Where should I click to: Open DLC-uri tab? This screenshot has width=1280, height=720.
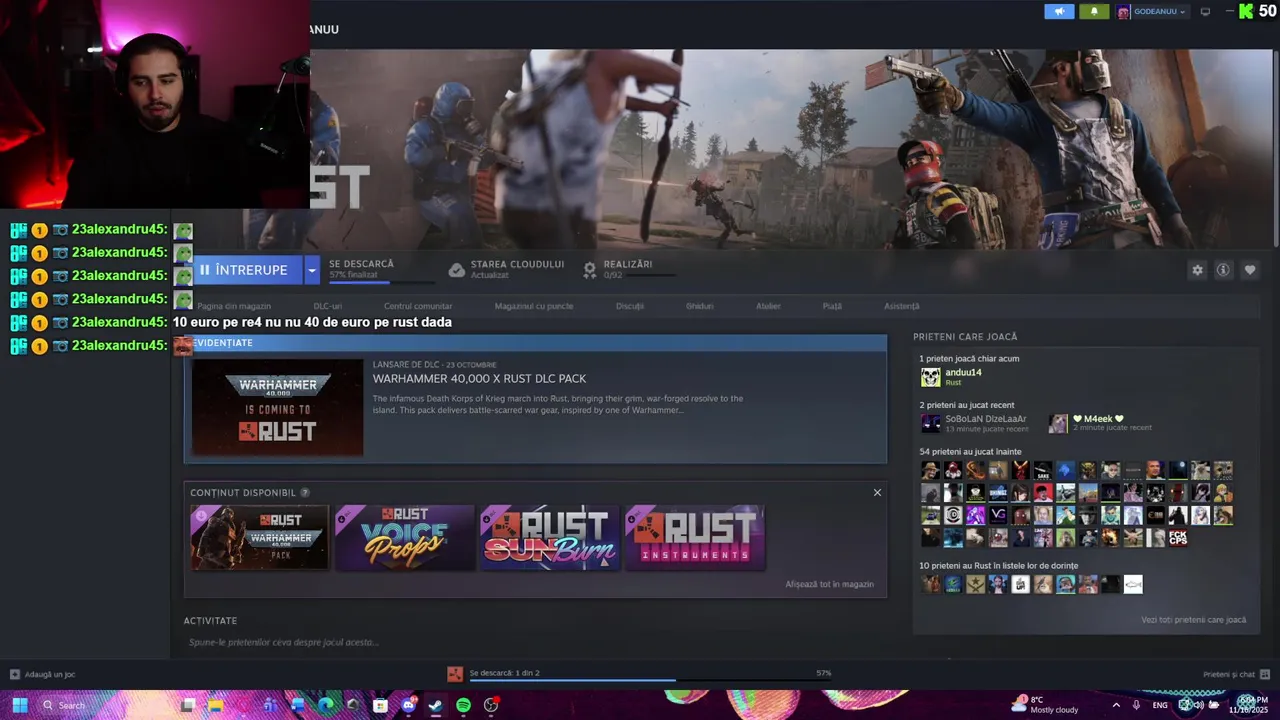point(328,306)
